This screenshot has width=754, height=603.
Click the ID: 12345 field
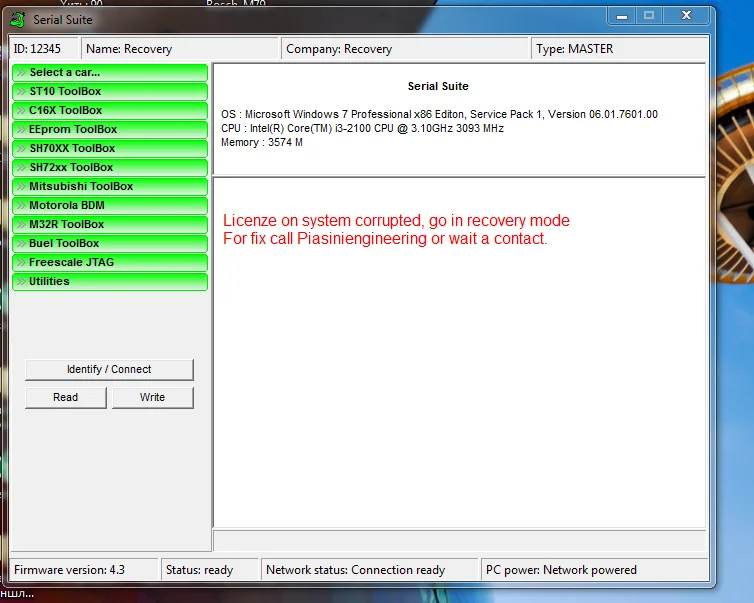click(44, 49)
